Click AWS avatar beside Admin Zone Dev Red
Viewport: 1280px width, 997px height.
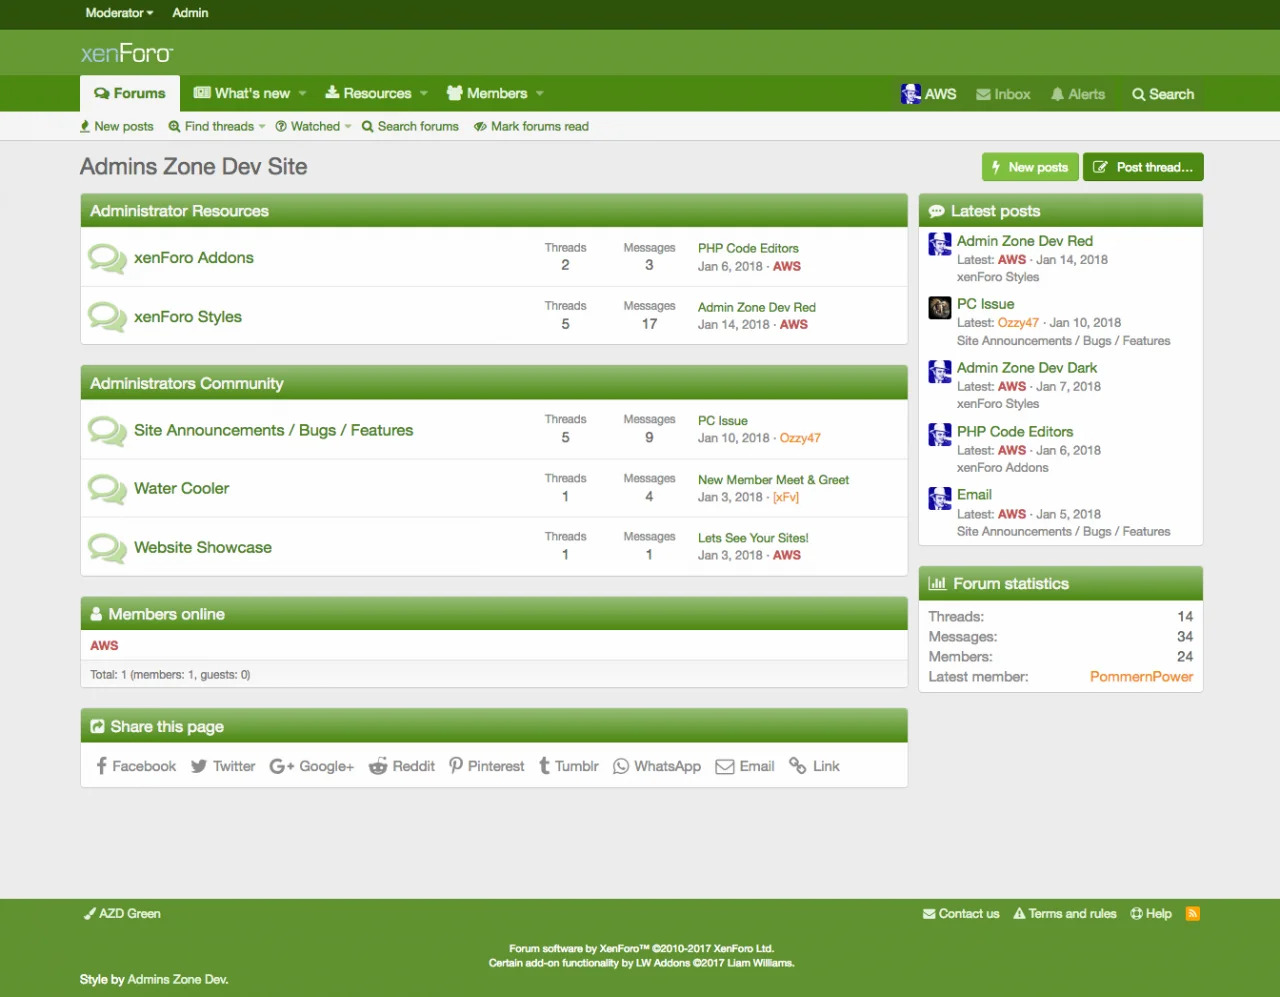click(x=940, y=244)
